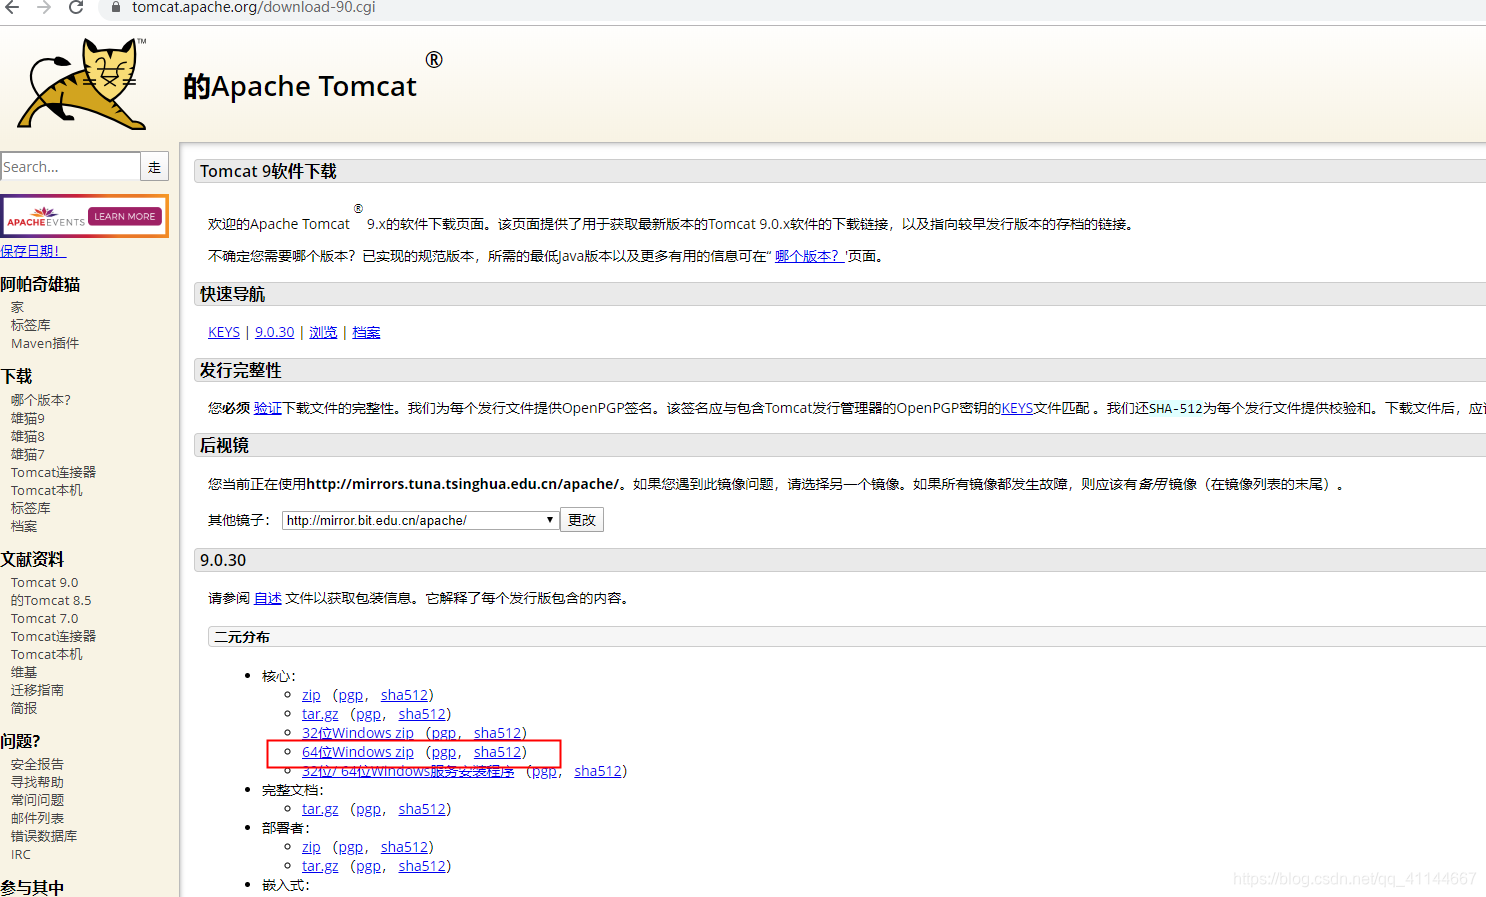Click 浏览 in quick navigation
1486x897 pixels.
click(323, 332)
